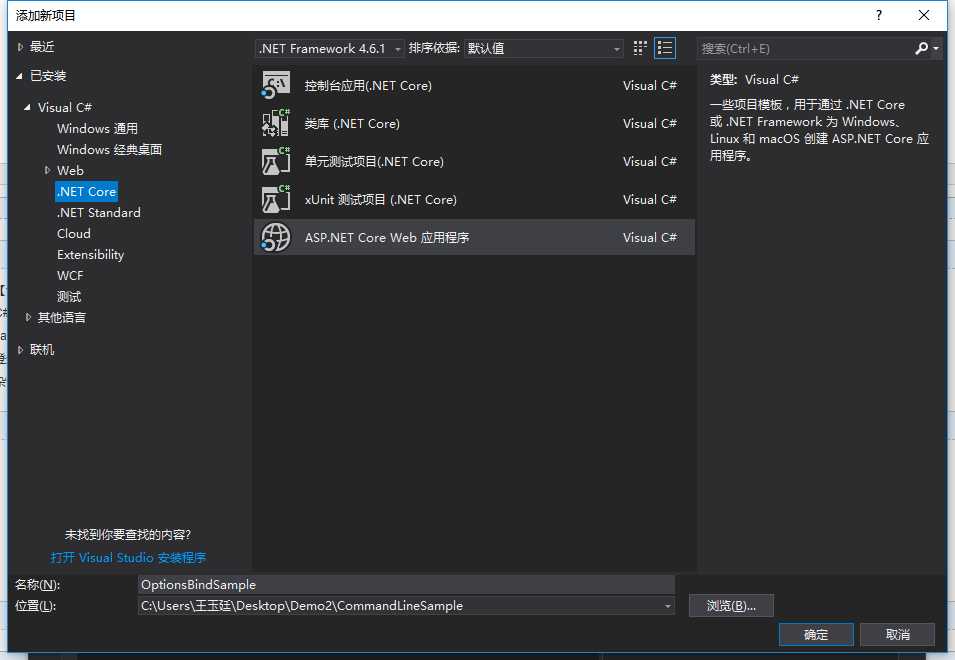Viewport: 955px width, 660px height.
Task: Click the project name field OptionsBindSample
Action: coord(406,585)
